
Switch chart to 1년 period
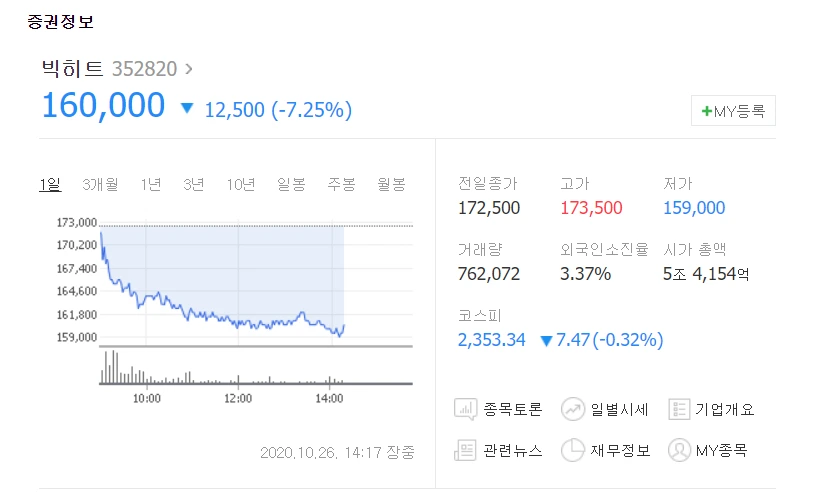150,184
